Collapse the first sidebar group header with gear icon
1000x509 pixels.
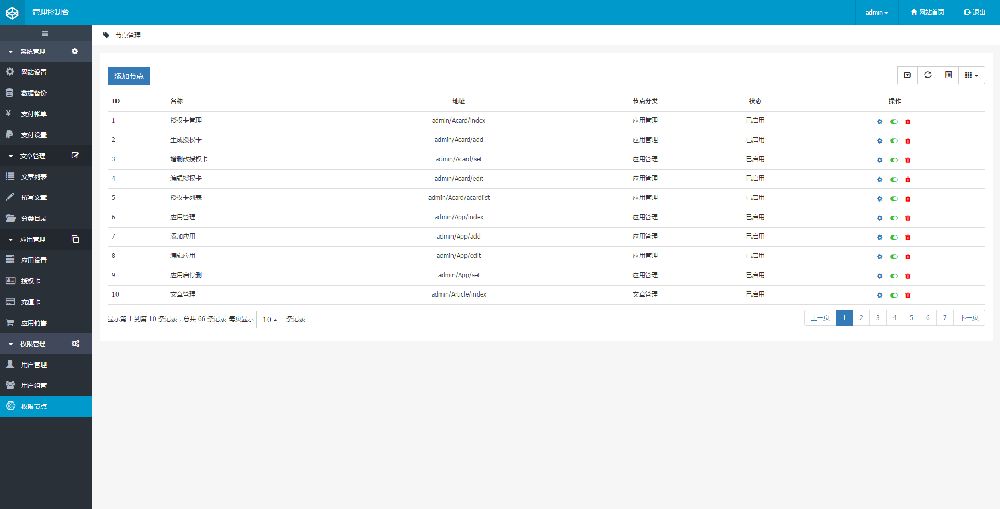pyautogui.click(x=46, y=51)
